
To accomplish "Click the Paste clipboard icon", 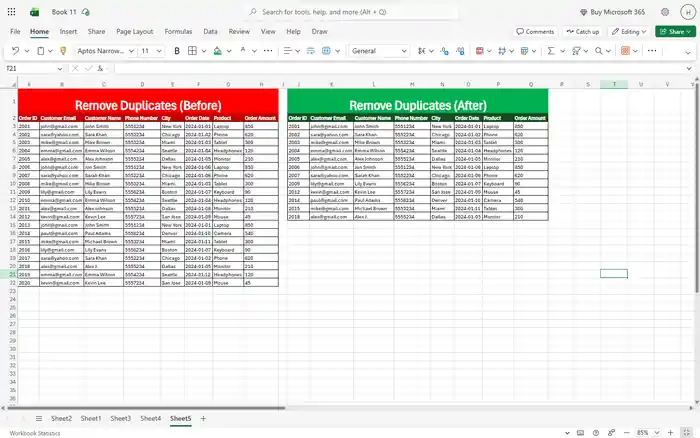I will (41, 51).
